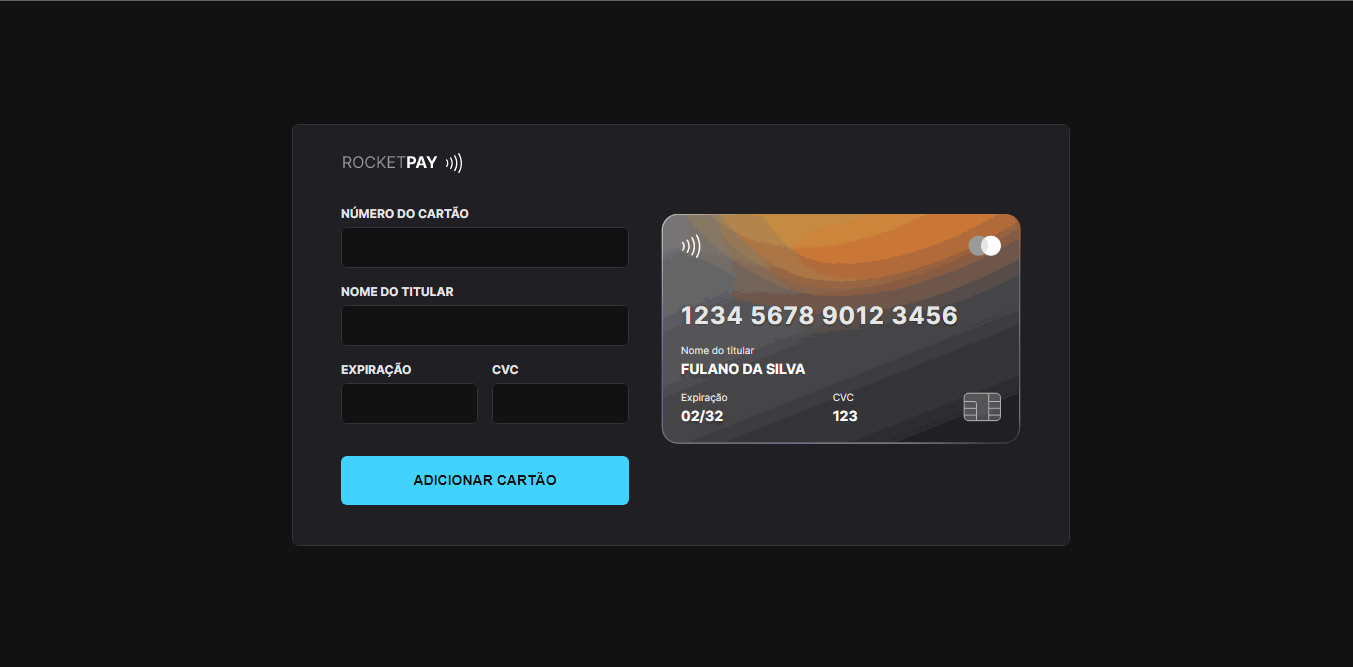
Task: Click the 'Expiração' caption on the card
Action: point(704,398)
